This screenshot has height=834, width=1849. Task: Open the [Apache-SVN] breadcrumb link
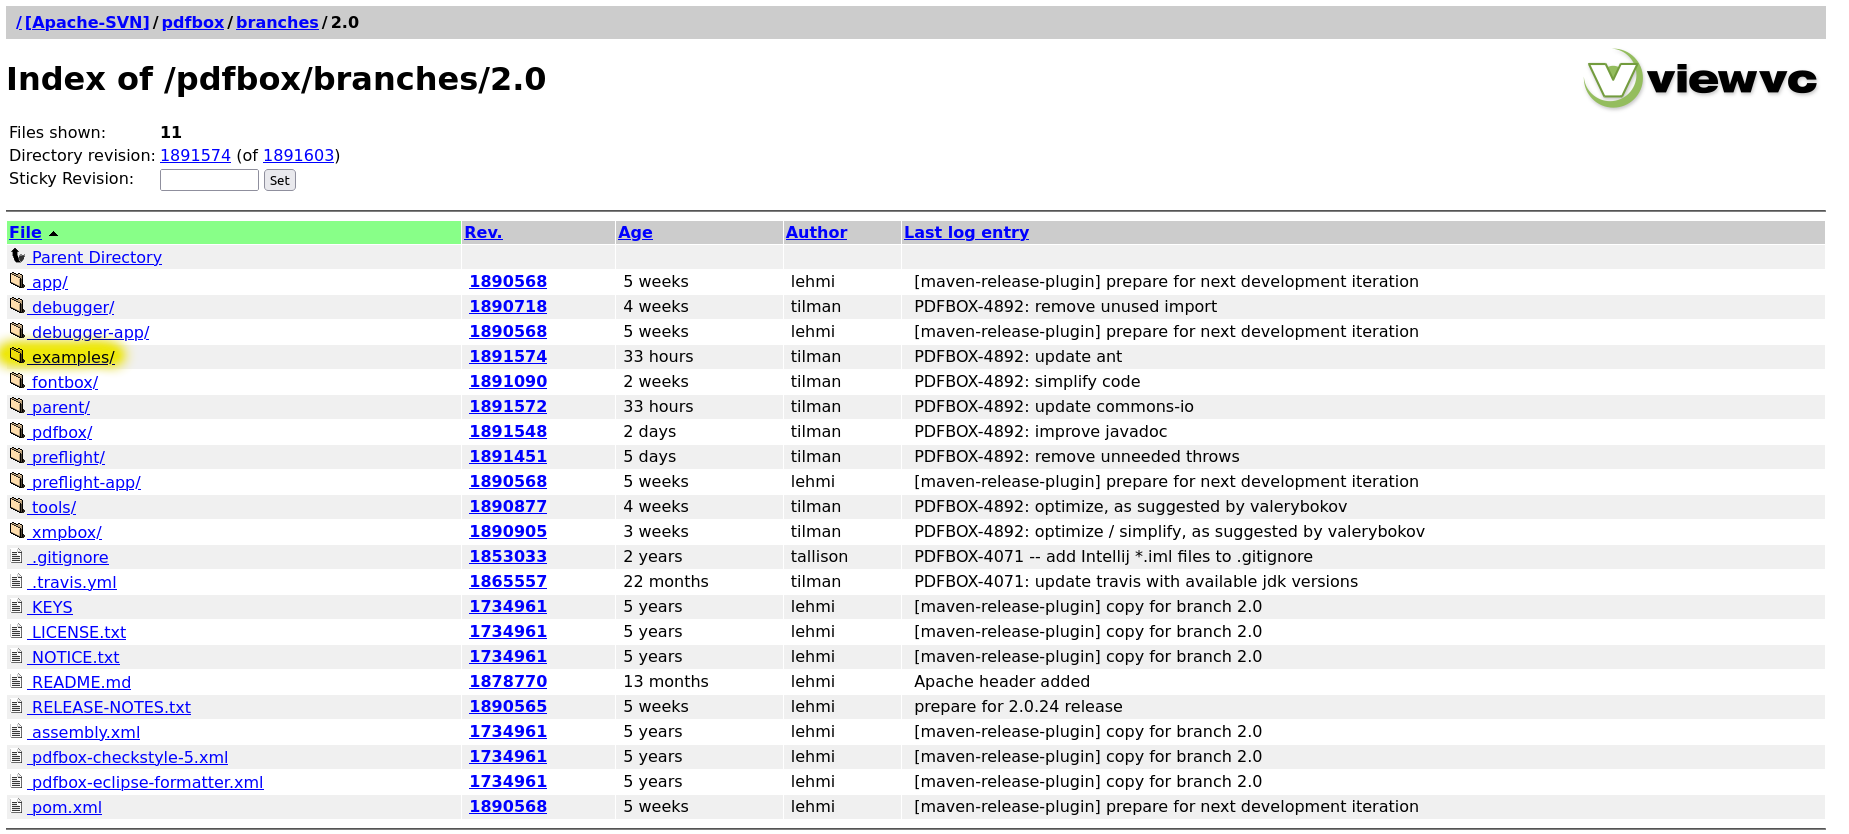pyautogui.click(x=87, y=22)
